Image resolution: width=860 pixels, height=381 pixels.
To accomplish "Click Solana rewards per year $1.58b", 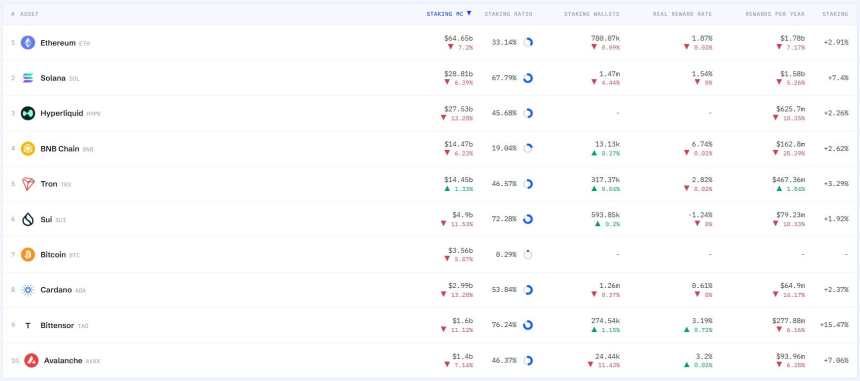I will click(792, 73).
